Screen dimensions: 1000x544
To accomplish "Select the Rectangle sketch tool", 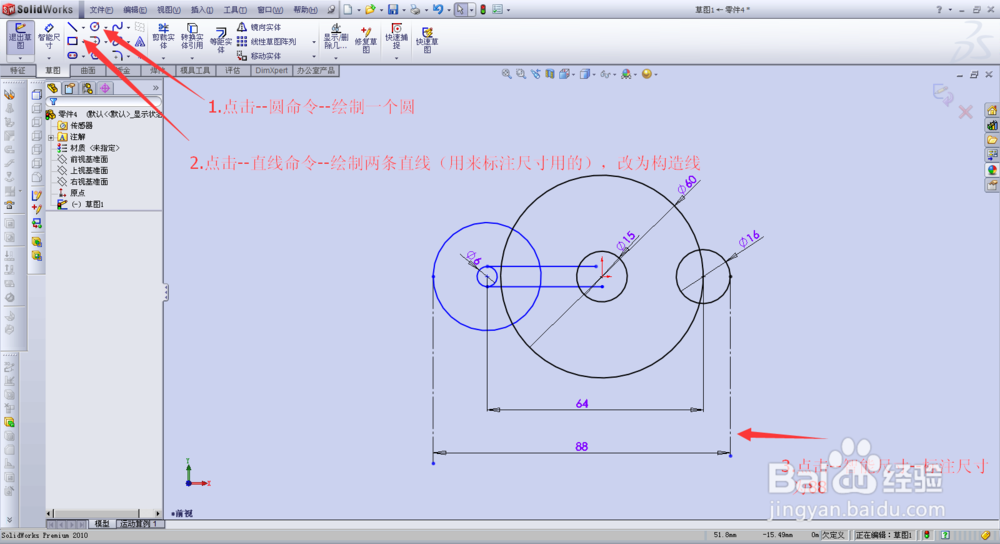I will tap(72, 41).
